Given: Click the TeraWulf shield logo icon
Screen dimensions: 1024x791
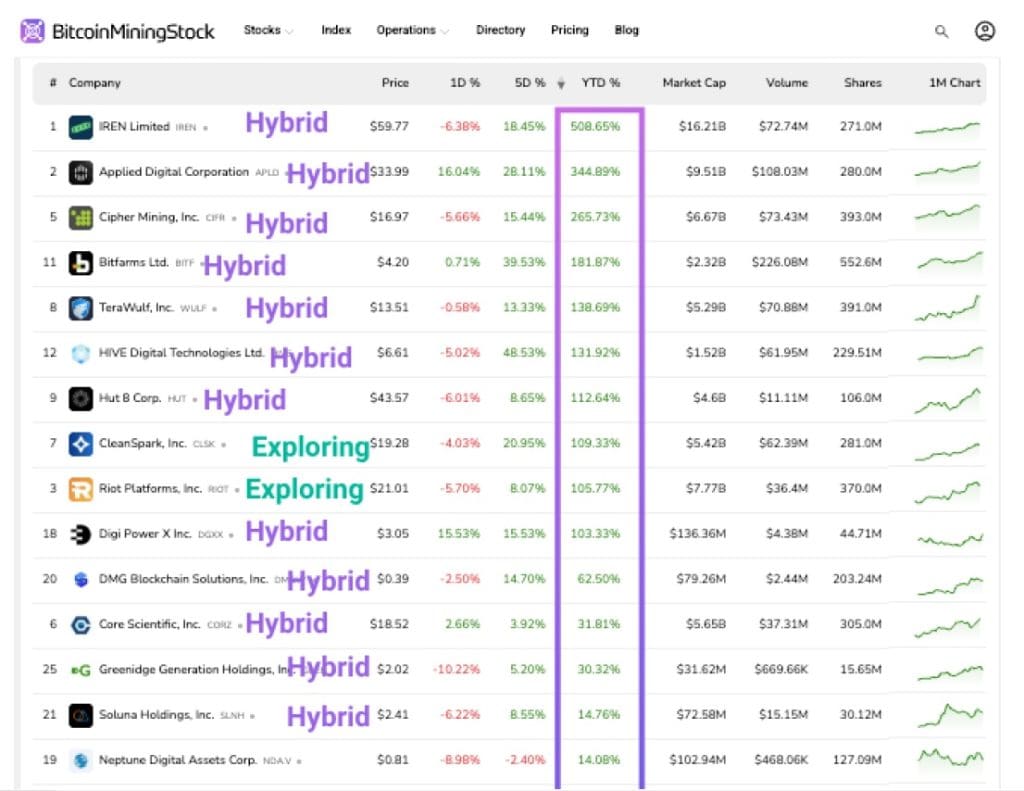Looking at the screenshot, I should (81, 308).
